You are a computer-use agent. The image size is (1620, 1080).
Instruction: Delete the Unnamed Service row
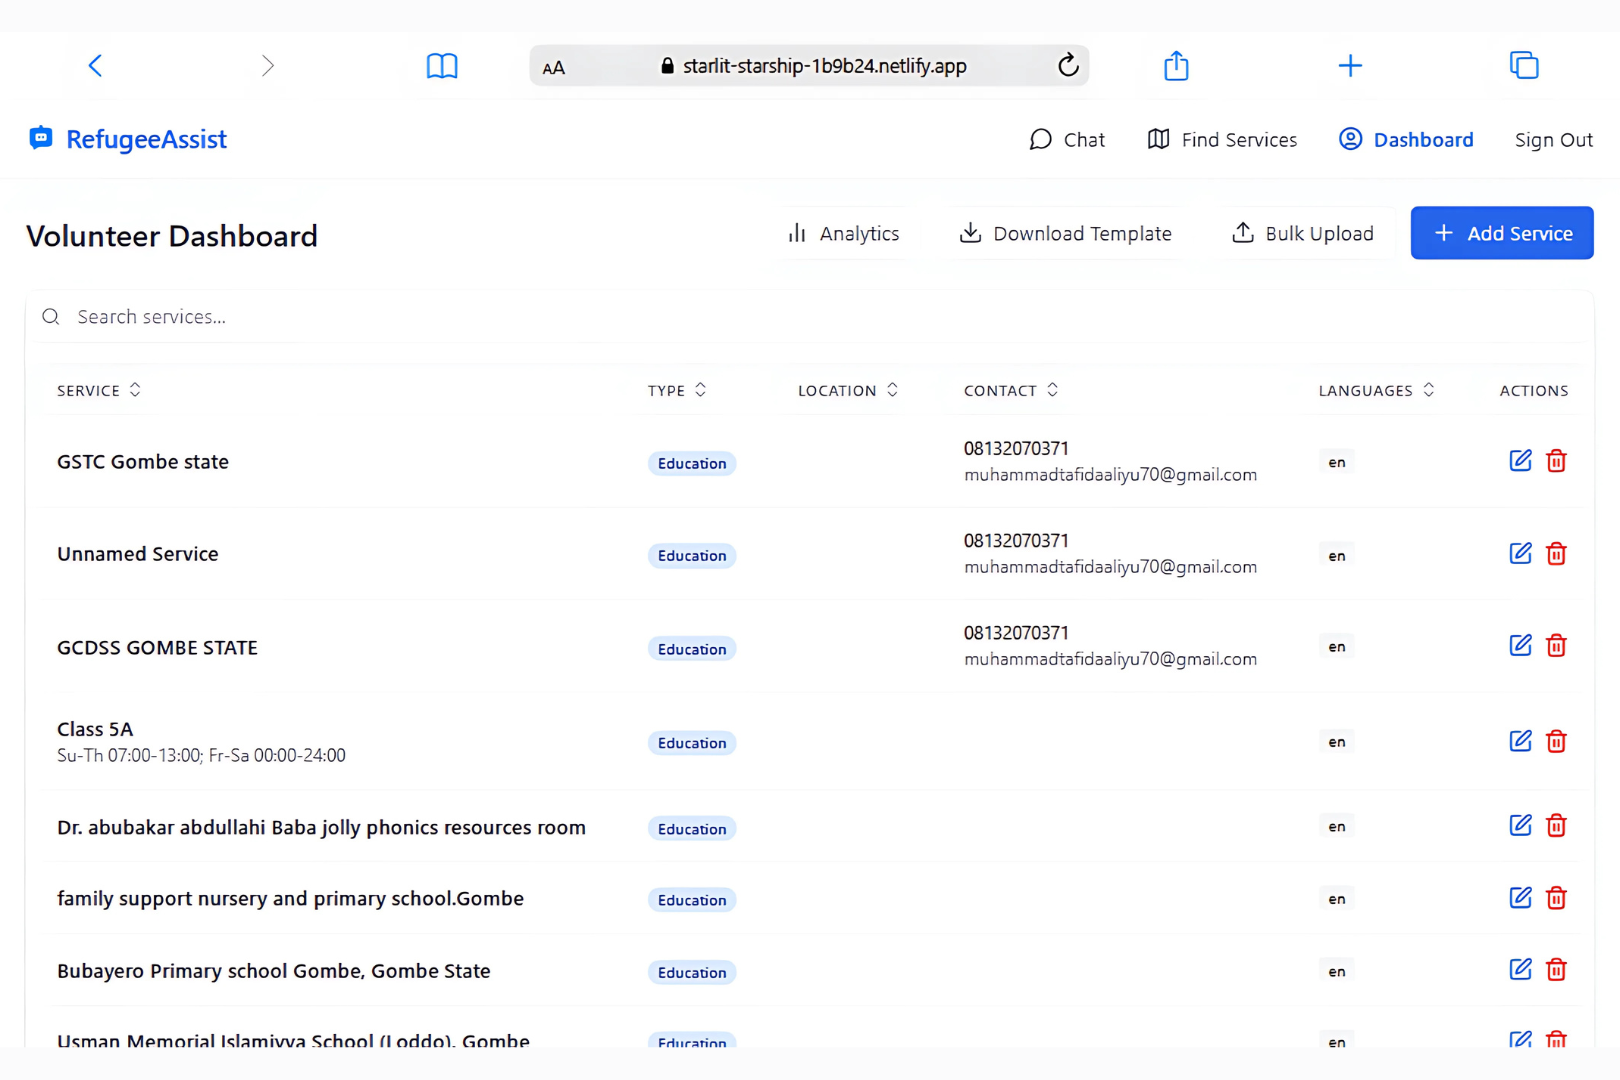1556,553
